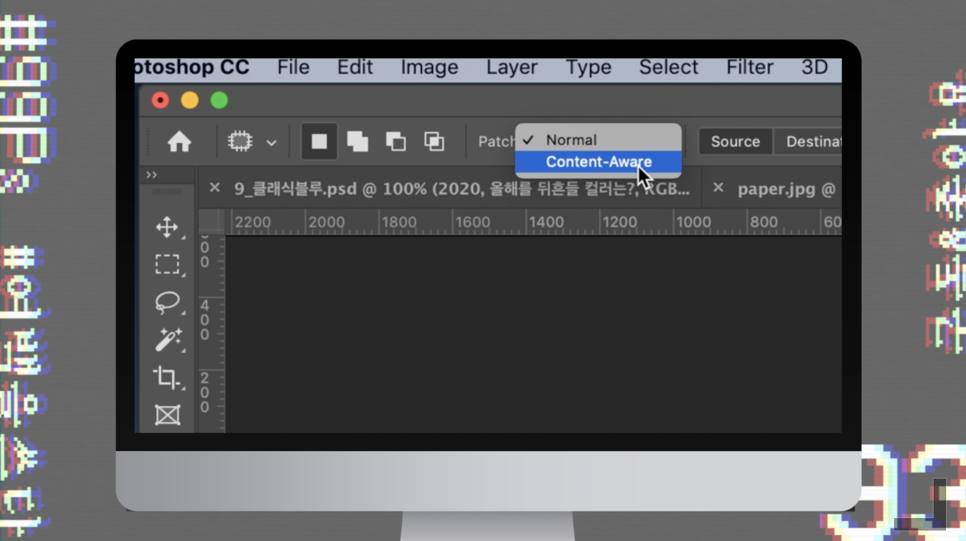Click the green zoom window button
Viewport: 966px width, 541px height.
[219, 100]
